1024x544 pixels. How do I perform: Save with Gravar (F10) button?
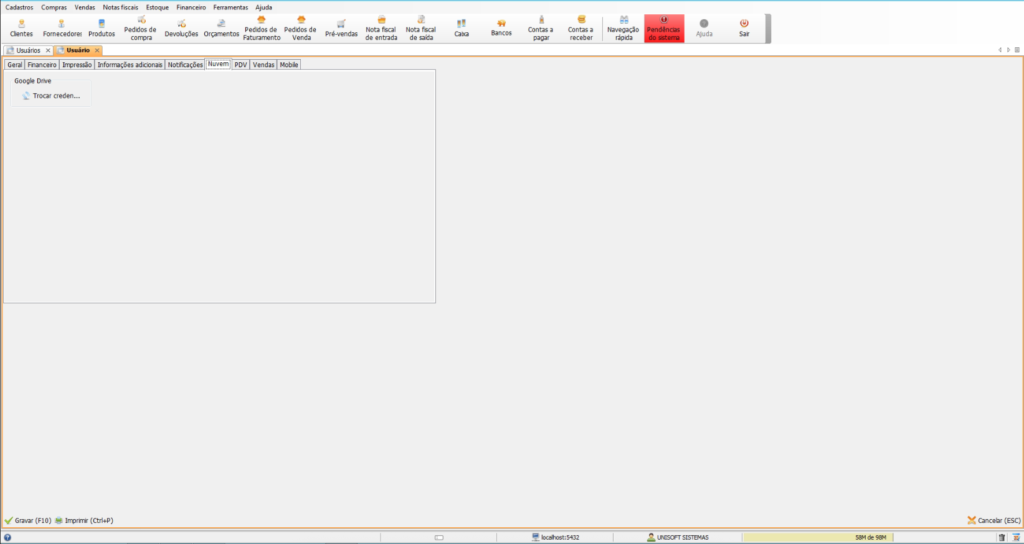pyautogui.click(x=29, y=521)
